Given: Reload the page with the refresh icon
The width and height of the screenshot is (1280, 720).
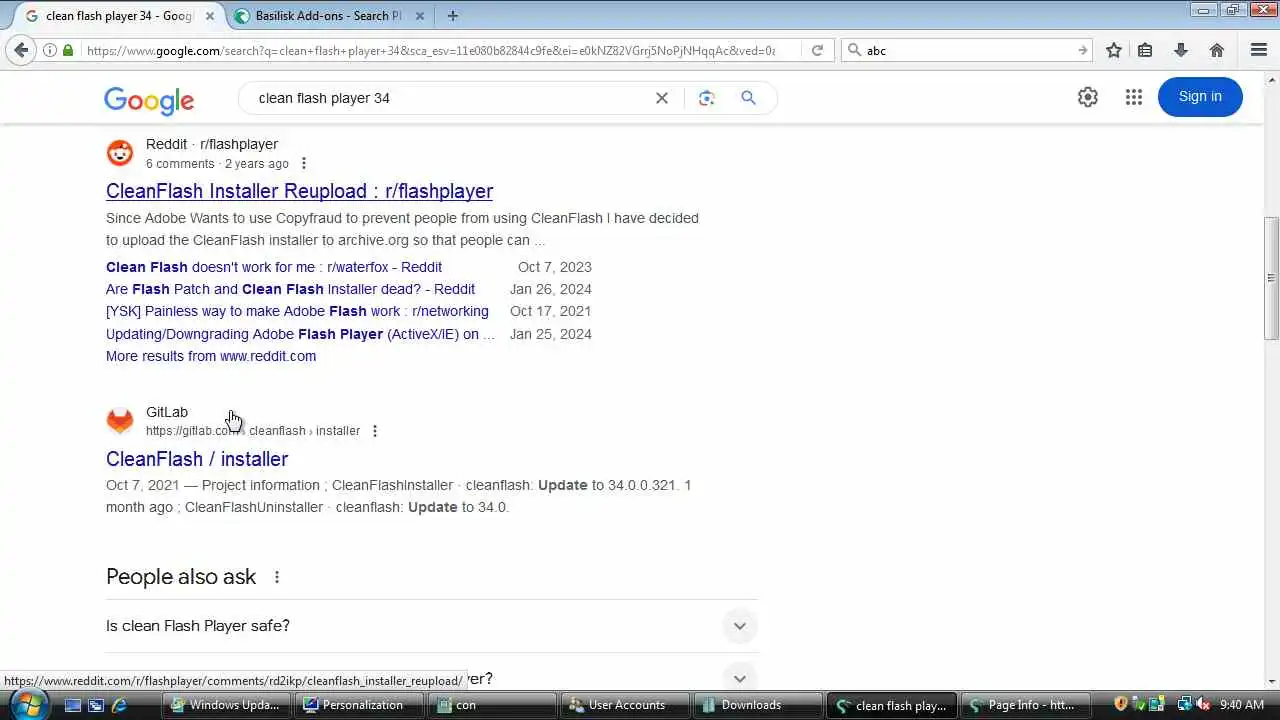Looking at the screenshot, I should [817, 50].
